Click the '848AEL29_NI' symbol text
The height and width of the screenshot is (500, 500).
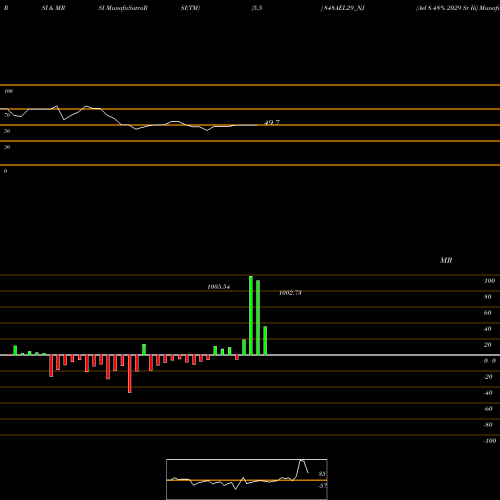tap(343, 8)
